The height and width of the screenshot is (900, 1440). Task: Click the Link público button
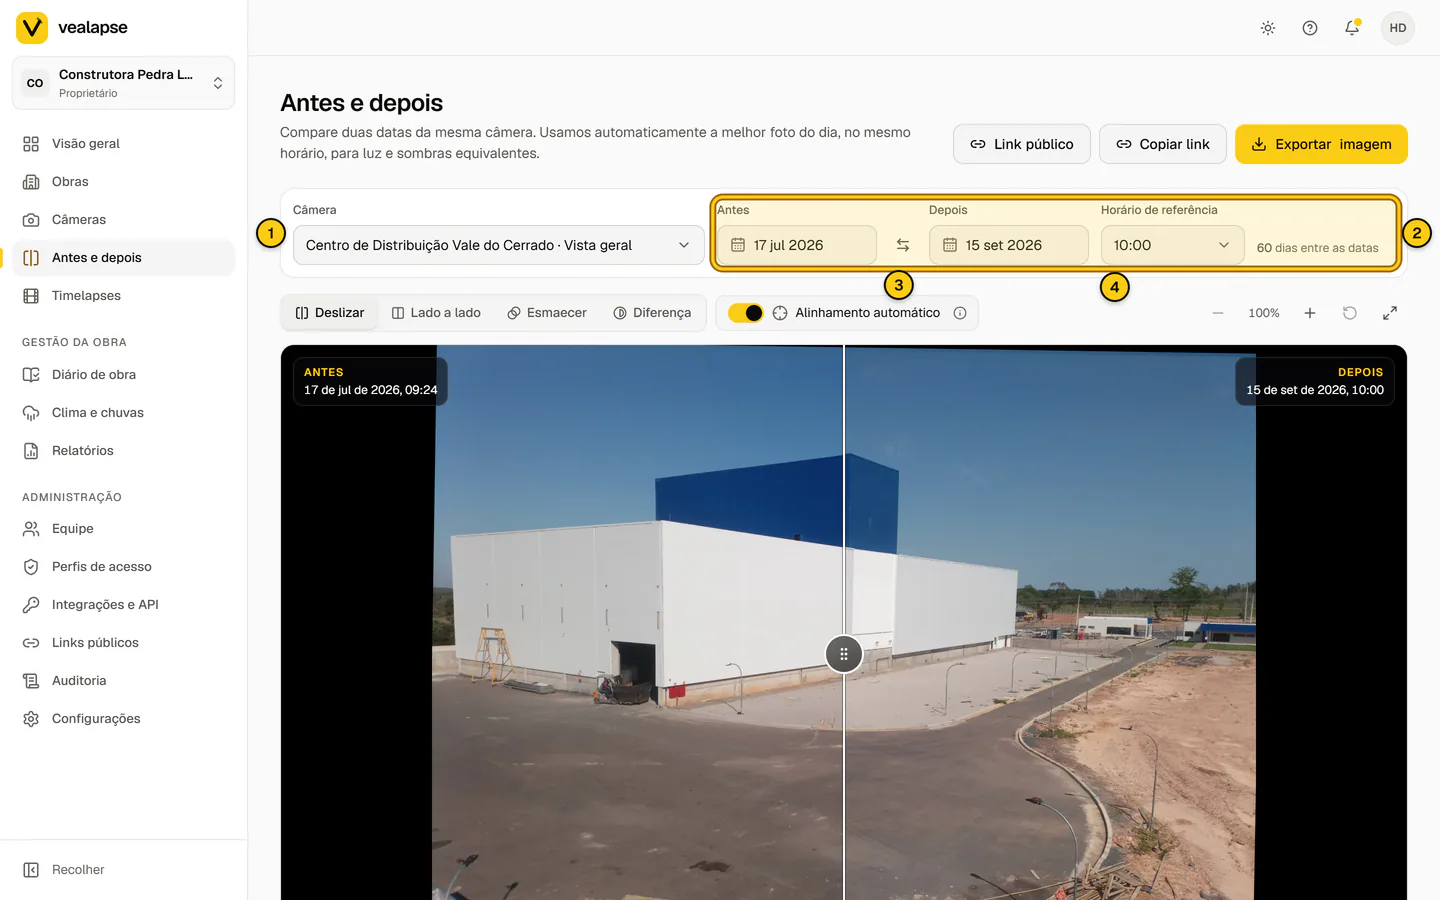[1021, 144]
